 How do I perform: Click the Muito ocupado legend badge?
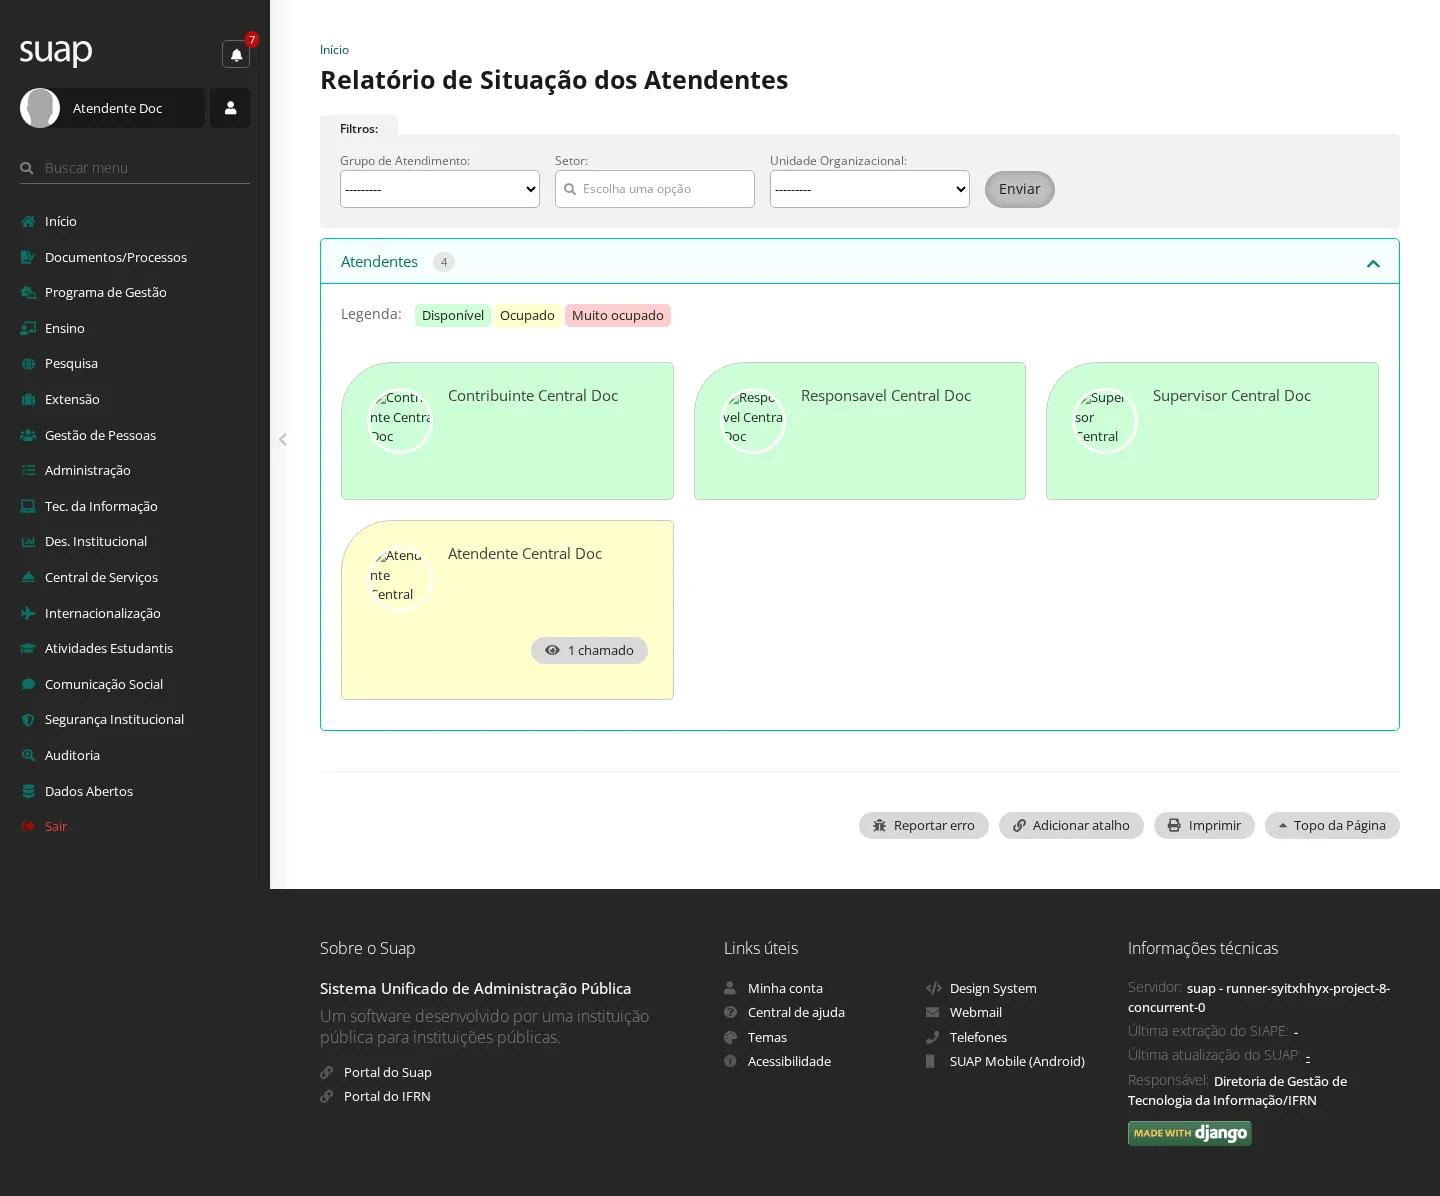618,315
